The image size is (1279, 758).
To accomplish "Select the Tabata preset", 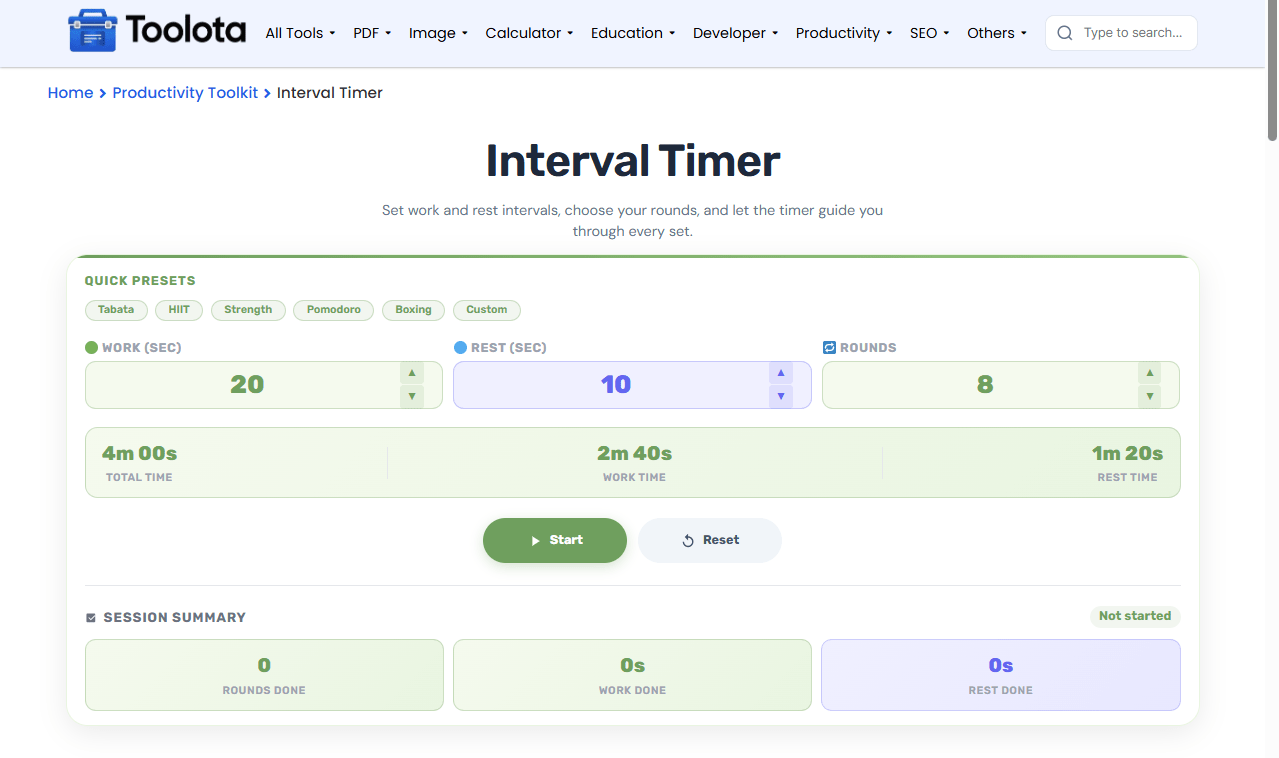I will [x=116, y=310].
